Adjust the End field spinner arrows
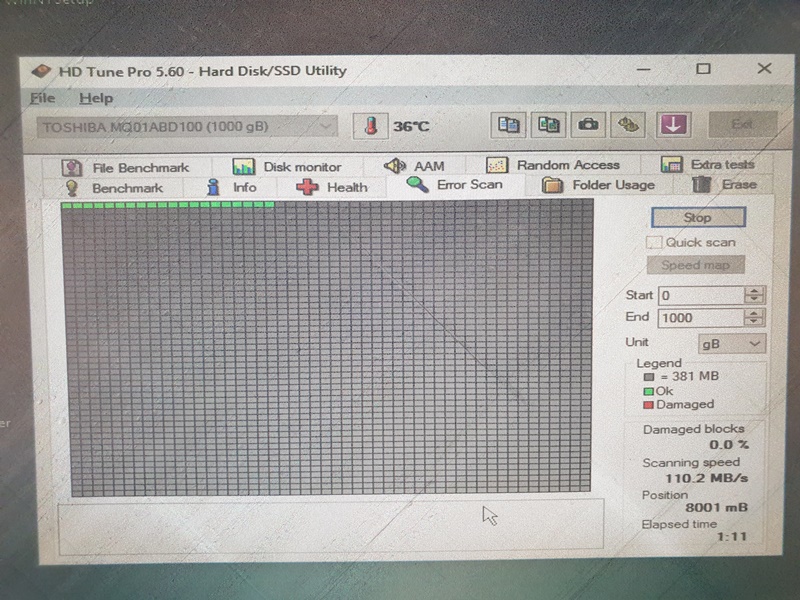This screenshot has height=600, width=800. [x=754, y=317]
